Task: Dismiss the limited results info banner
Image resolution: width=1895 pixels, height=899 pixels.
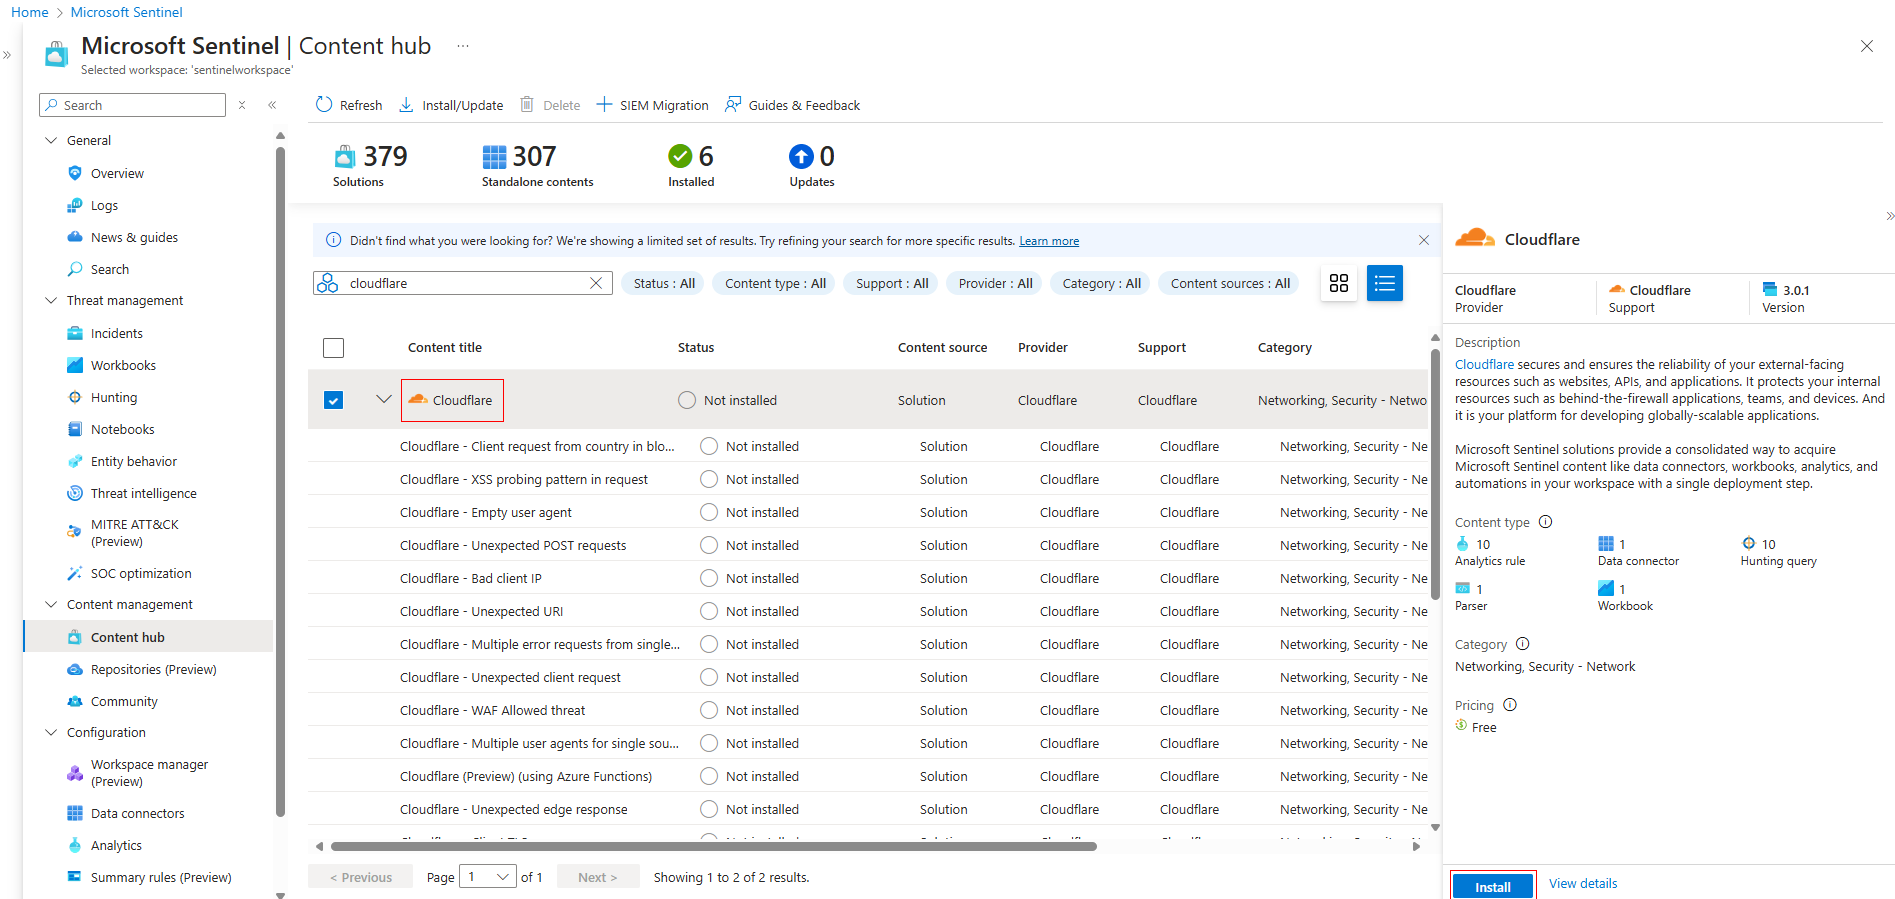Action: click(1423, 240)
